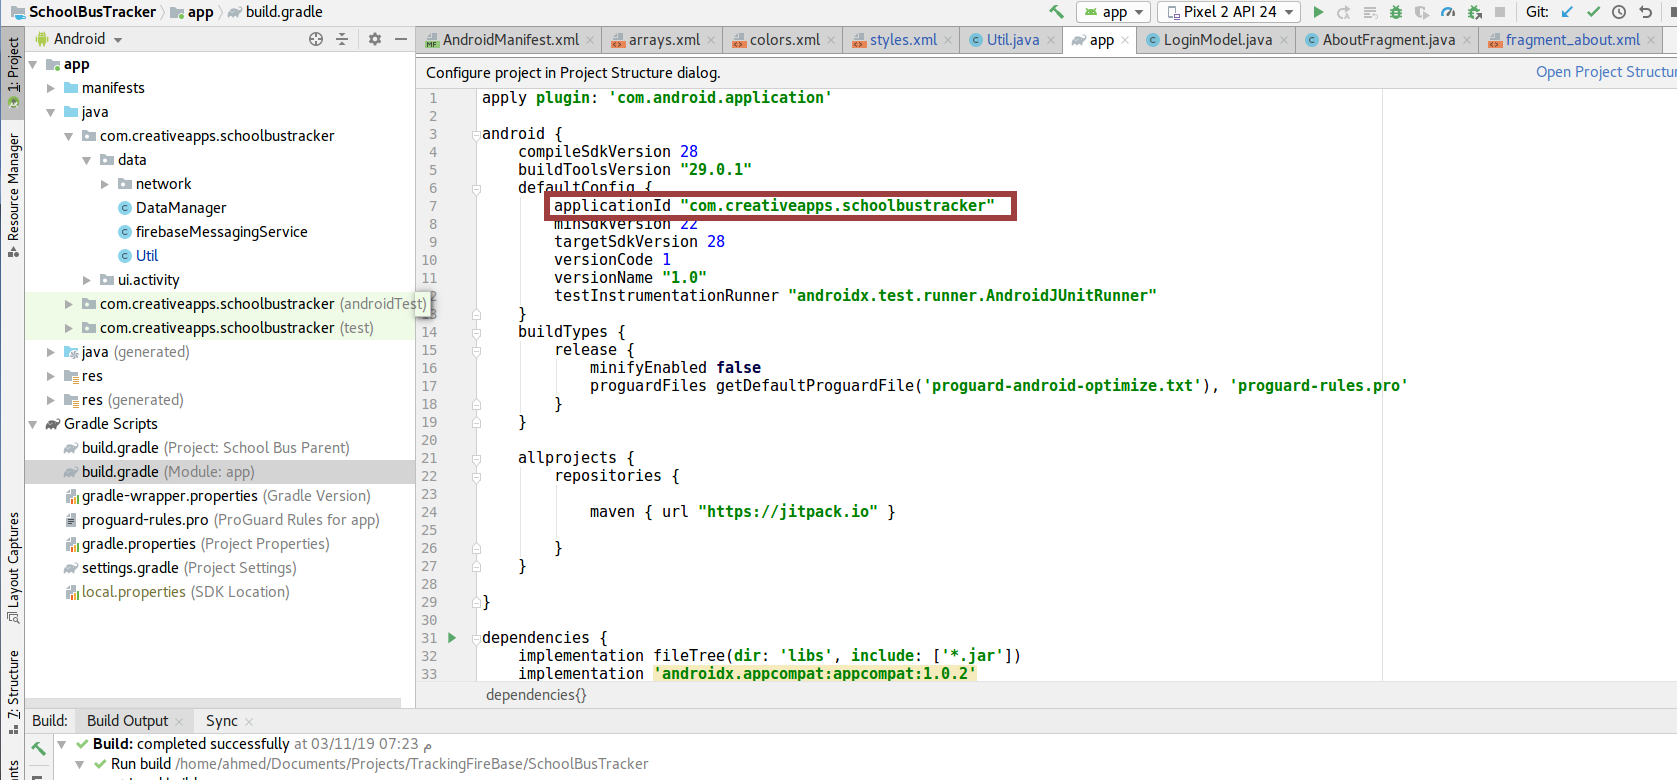1677x780 pixels.
Task: Run the app with green play button
Action: [1318, 12]
